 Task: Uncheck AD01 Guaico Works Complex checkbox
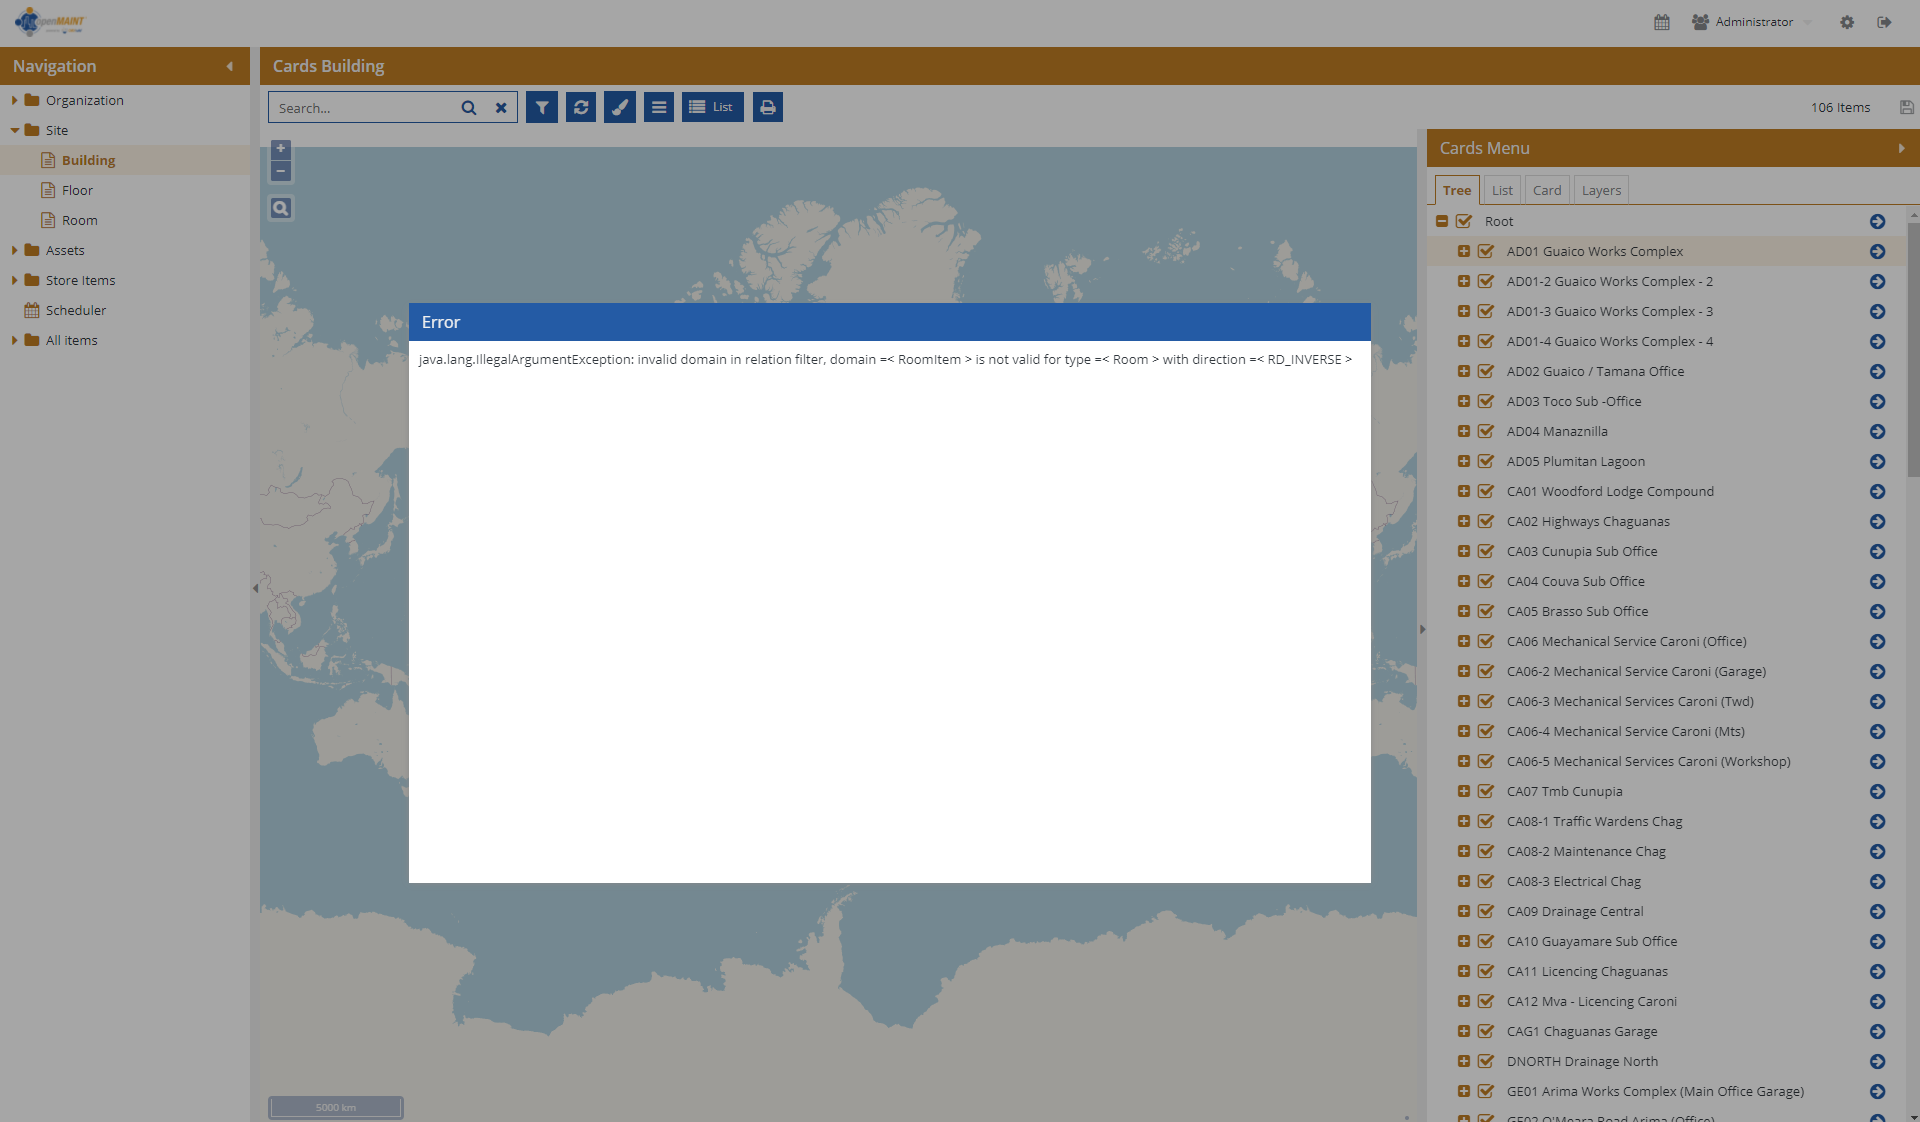1486,251
